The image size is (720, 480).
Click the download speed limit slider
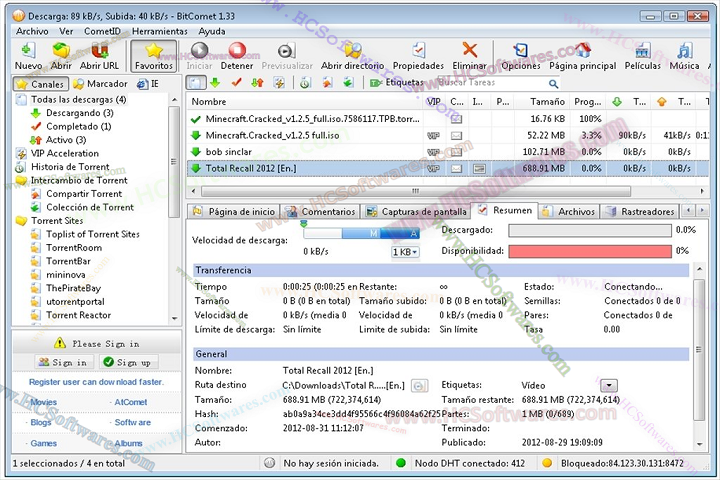(361, 233)
